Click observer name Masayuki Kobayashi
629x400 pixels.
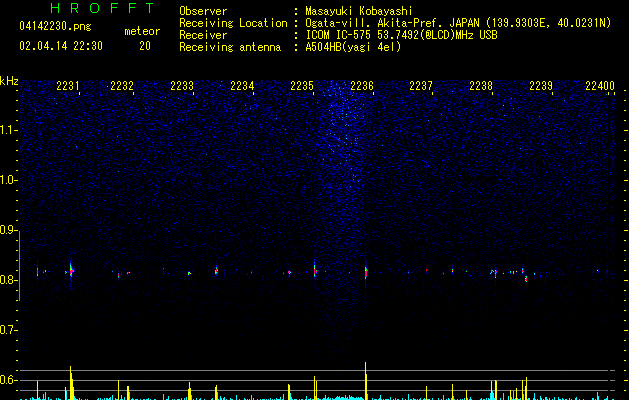[359, 11]
